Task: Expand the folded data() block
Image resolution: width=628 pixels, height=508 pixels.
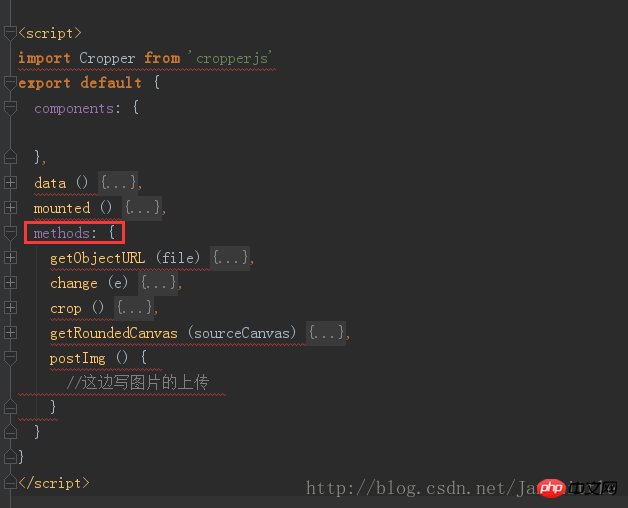Action: pos(10,183)
